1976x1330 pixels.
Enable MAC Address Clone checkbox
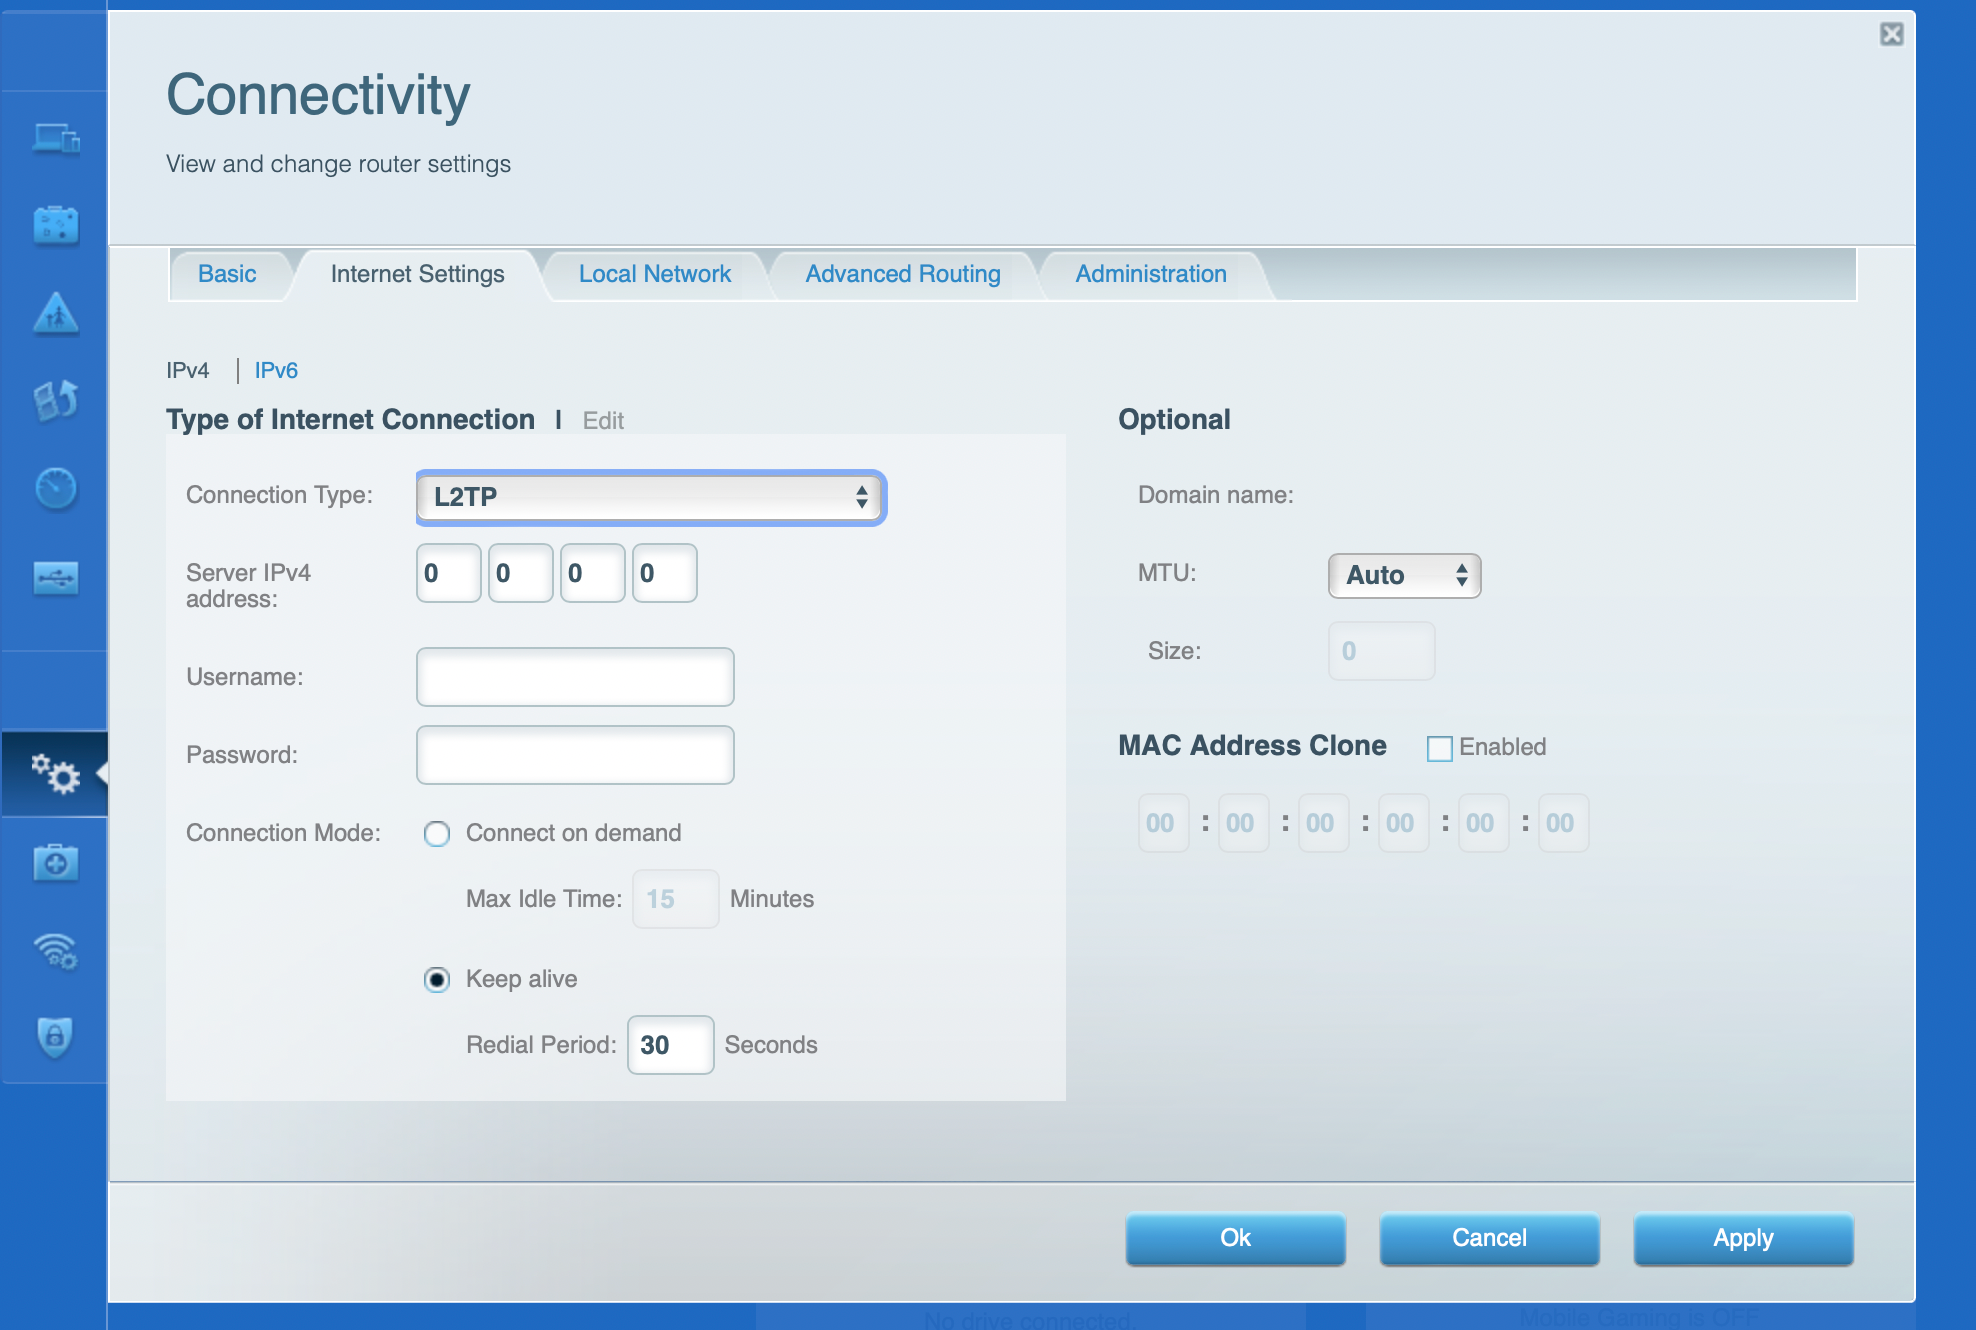point(1439,748)
